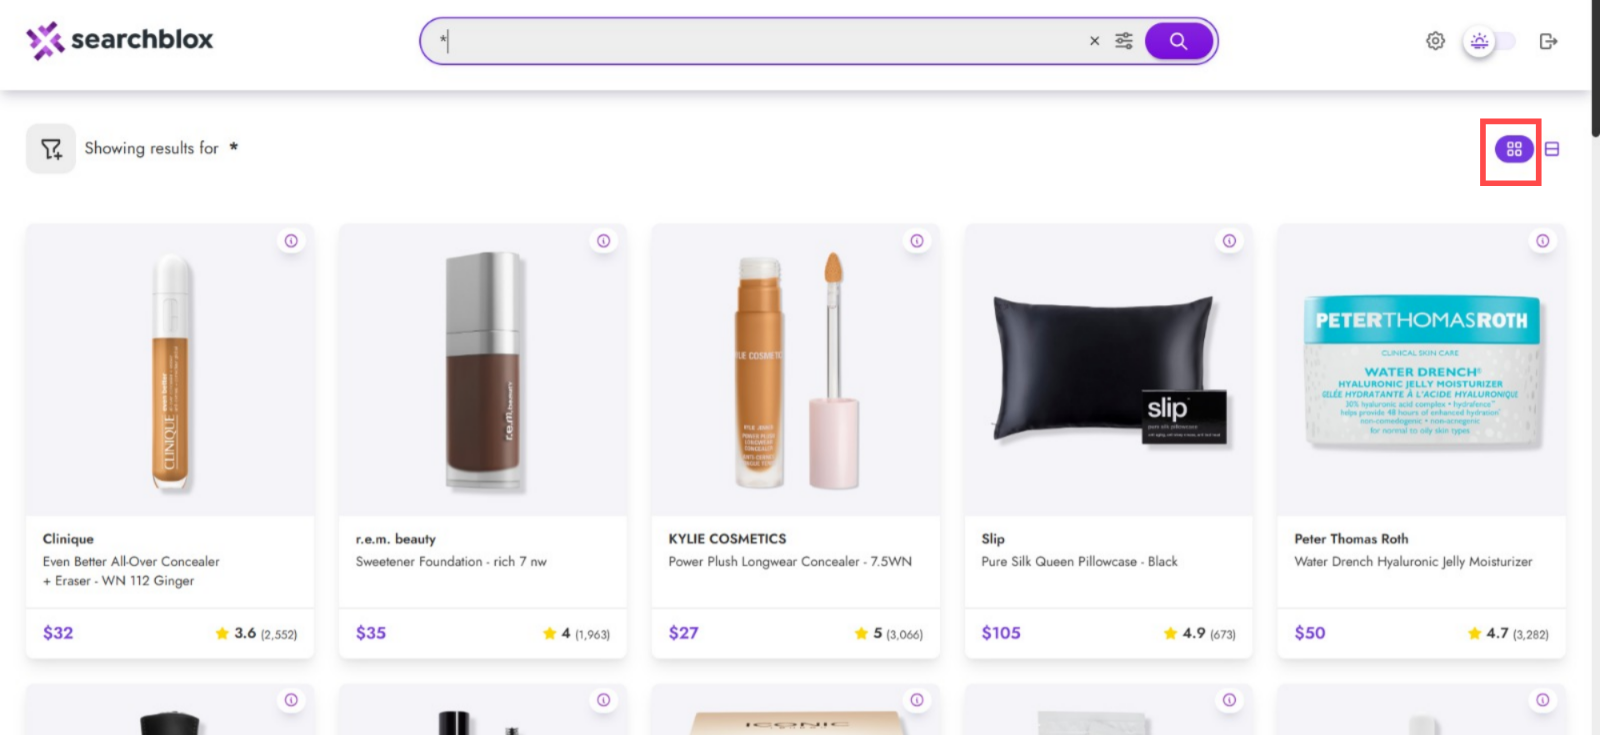Click Clinique concealer product image

tap(171, 372)
